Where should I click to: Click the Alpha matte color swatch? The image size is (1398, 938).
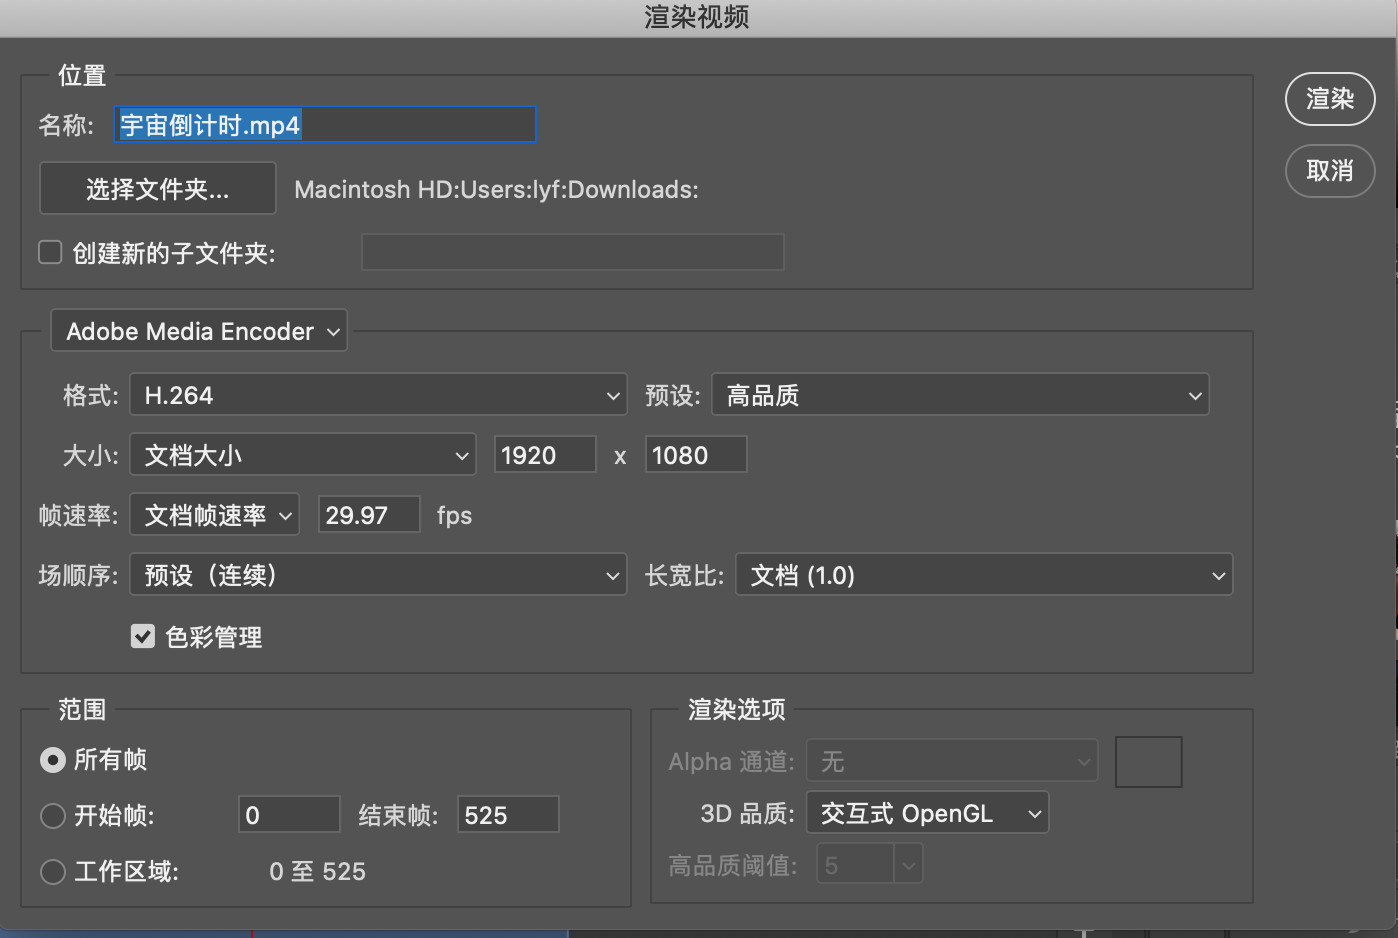click(1148, 762)
